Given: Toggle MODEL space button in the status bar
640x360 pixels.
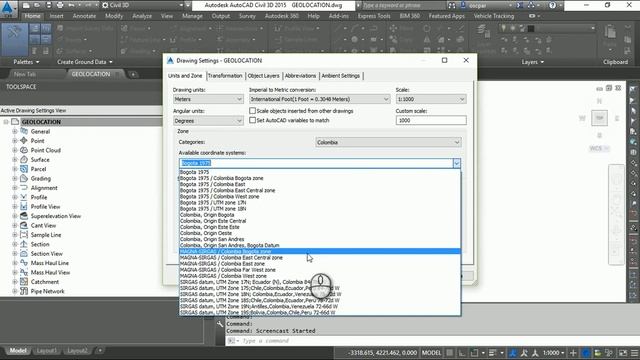Looking at the screenshot, I should click(x=431, y=353).
